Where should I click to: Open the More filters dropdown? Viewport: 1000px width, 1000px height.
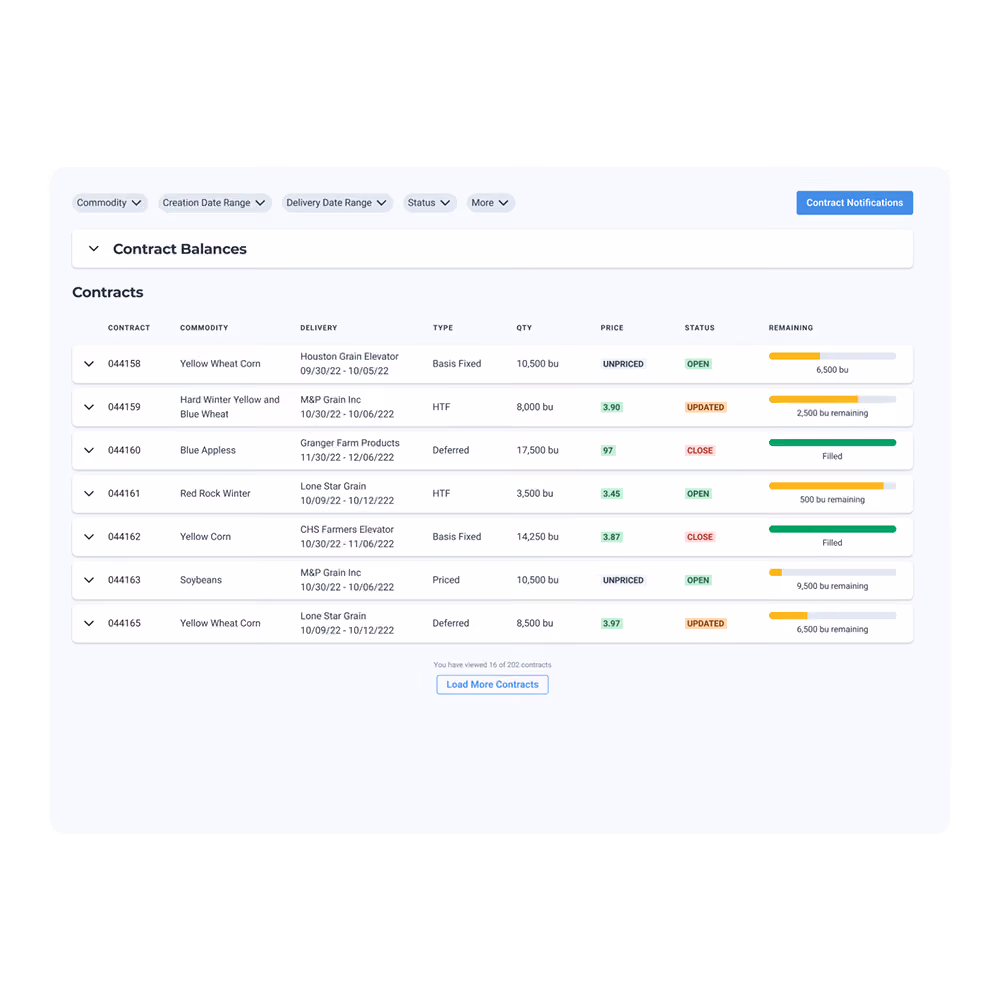point(490,203)
